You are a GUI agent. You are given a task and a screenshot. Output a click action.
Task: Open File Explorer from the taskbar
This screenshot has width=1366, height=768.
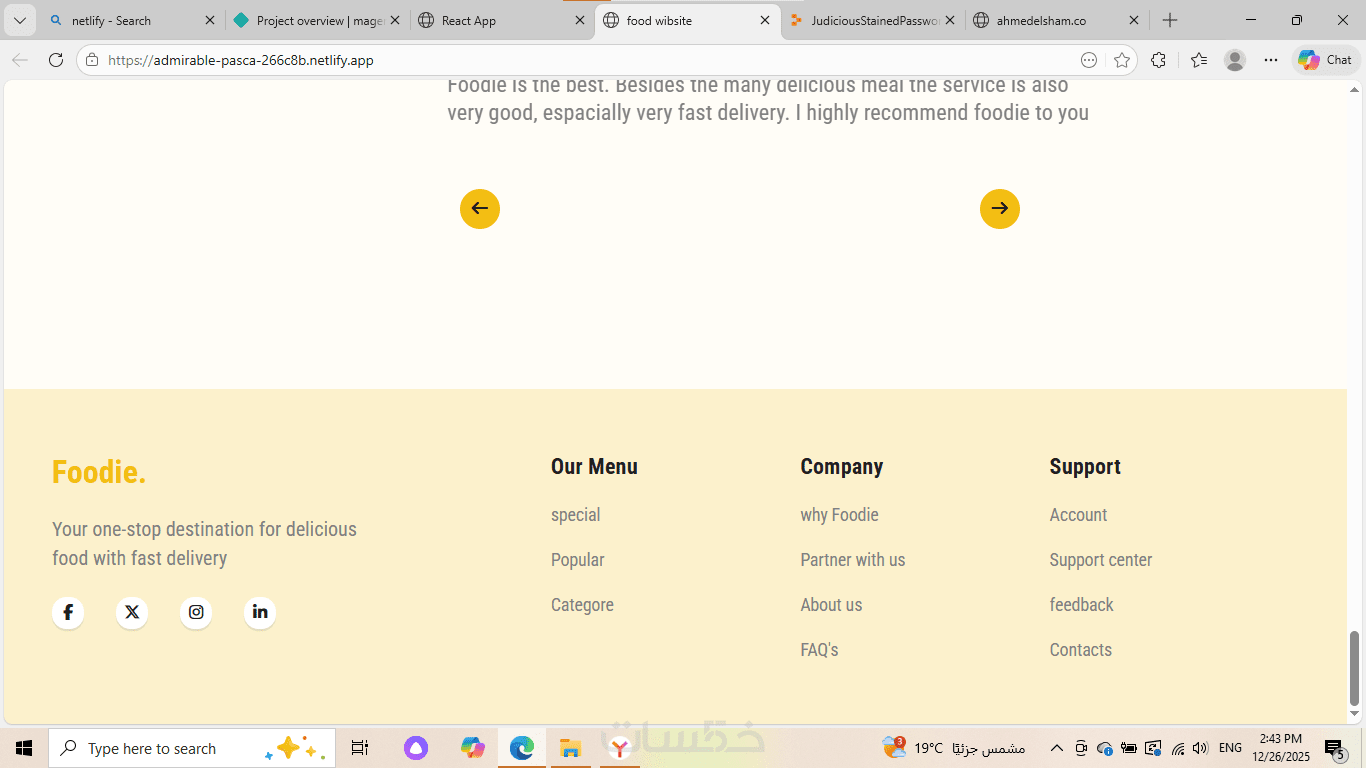[570, 748]
